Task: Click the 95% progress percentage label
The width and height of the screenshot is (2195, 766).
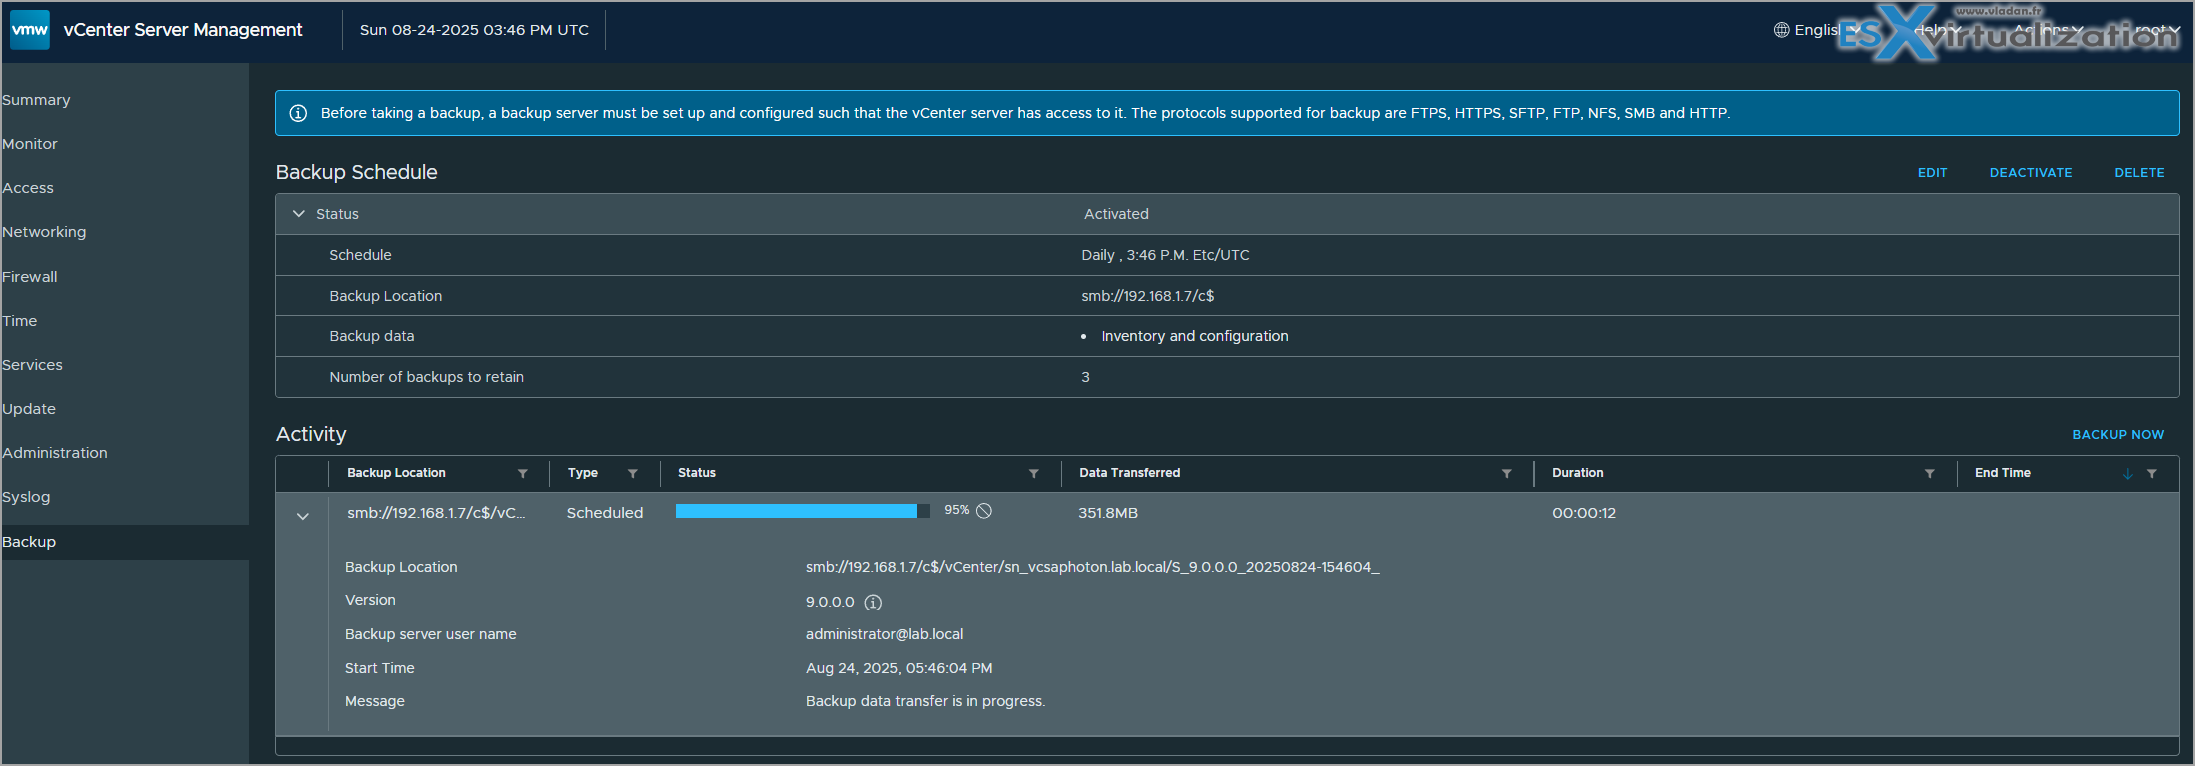Action: [956, 510]
